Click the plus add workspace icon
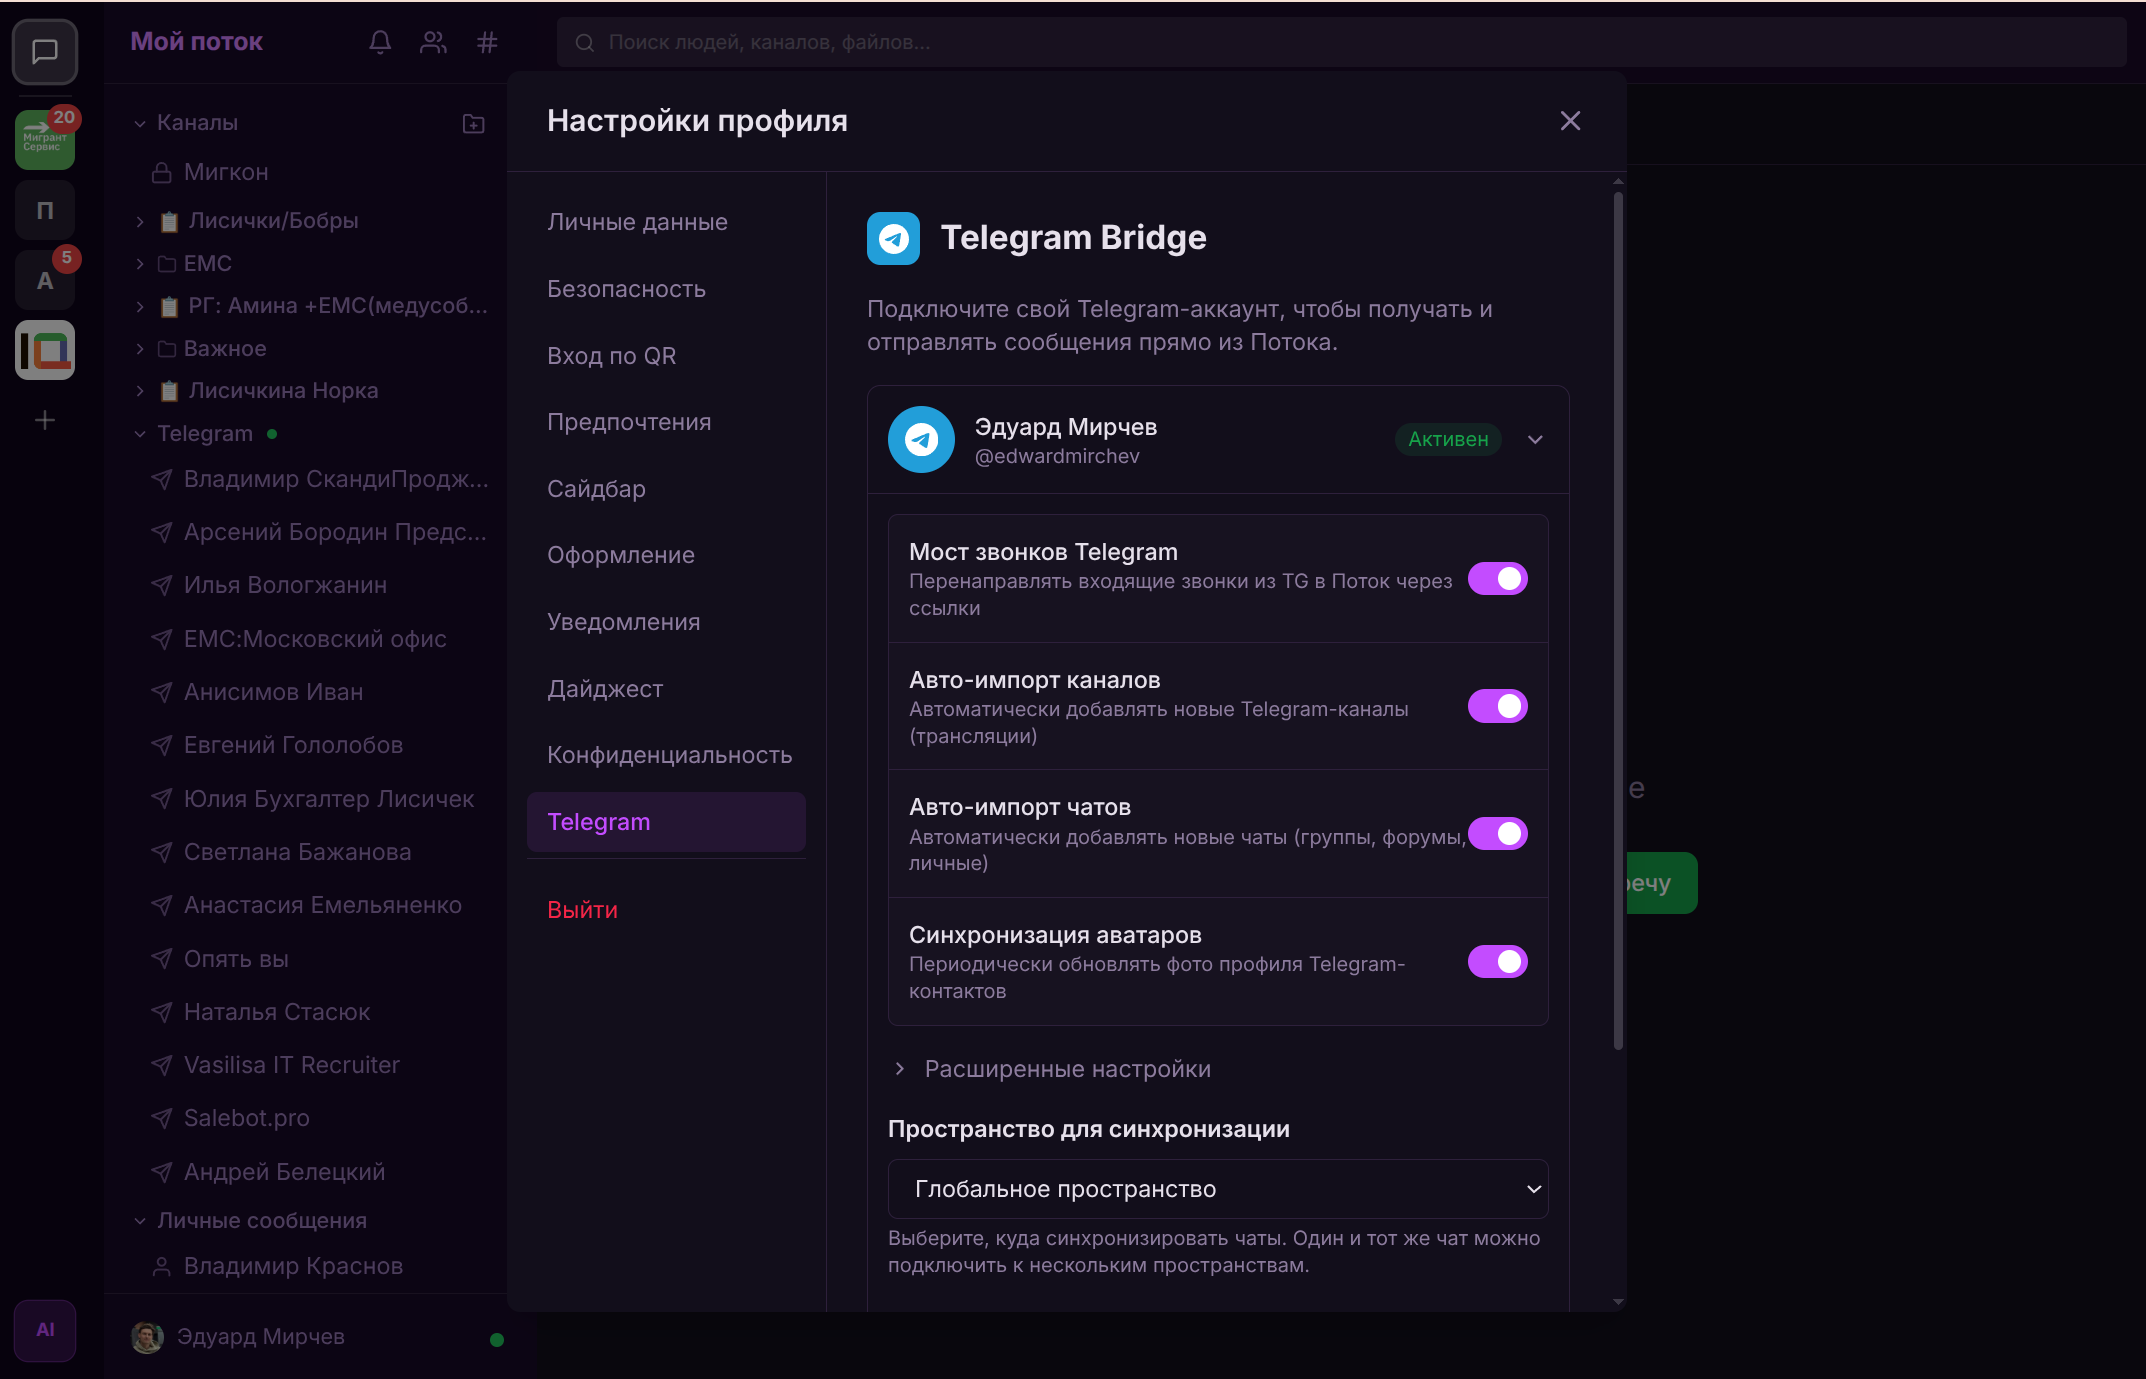This screenshot has height=1379, width=2146. [45, 420]
